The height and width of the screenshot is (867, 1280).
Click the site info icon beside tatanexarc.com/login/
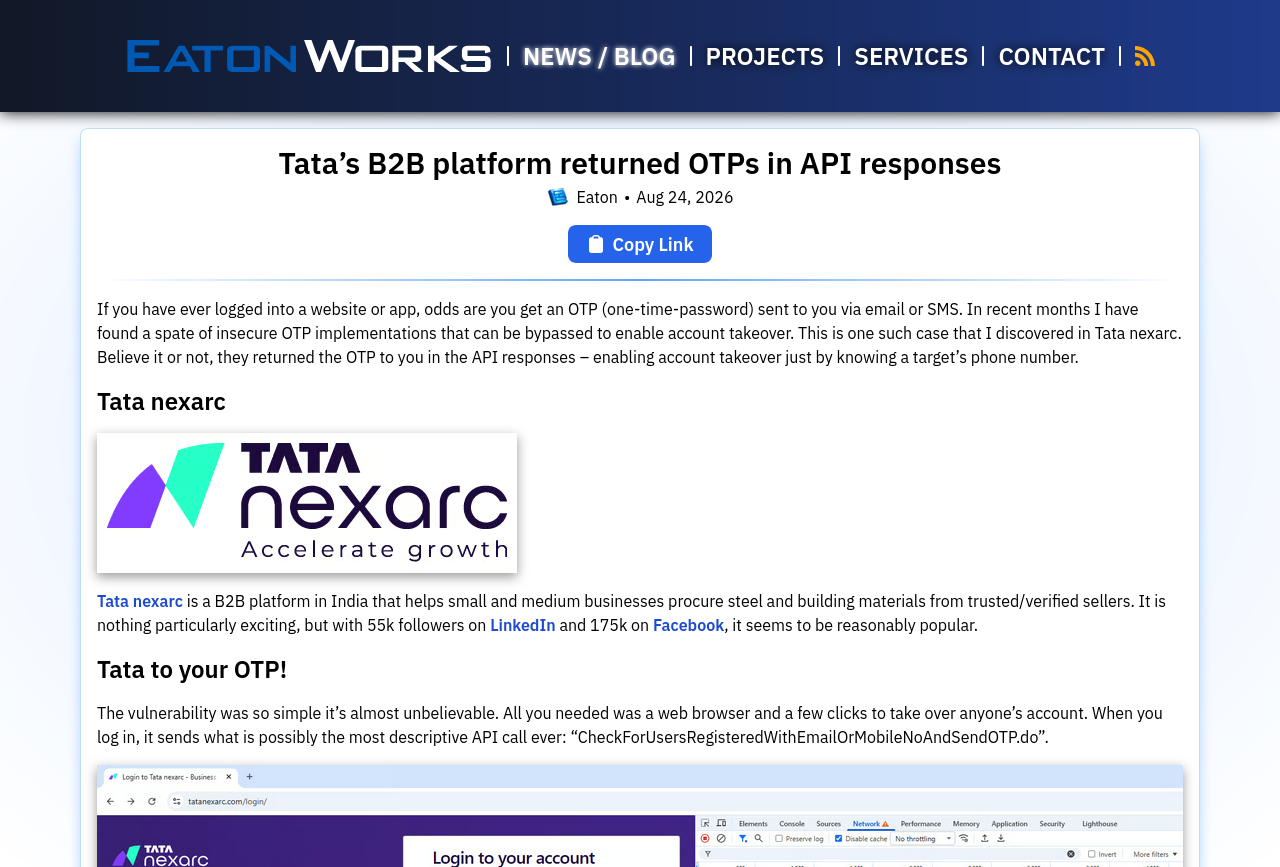click(177, 801)
